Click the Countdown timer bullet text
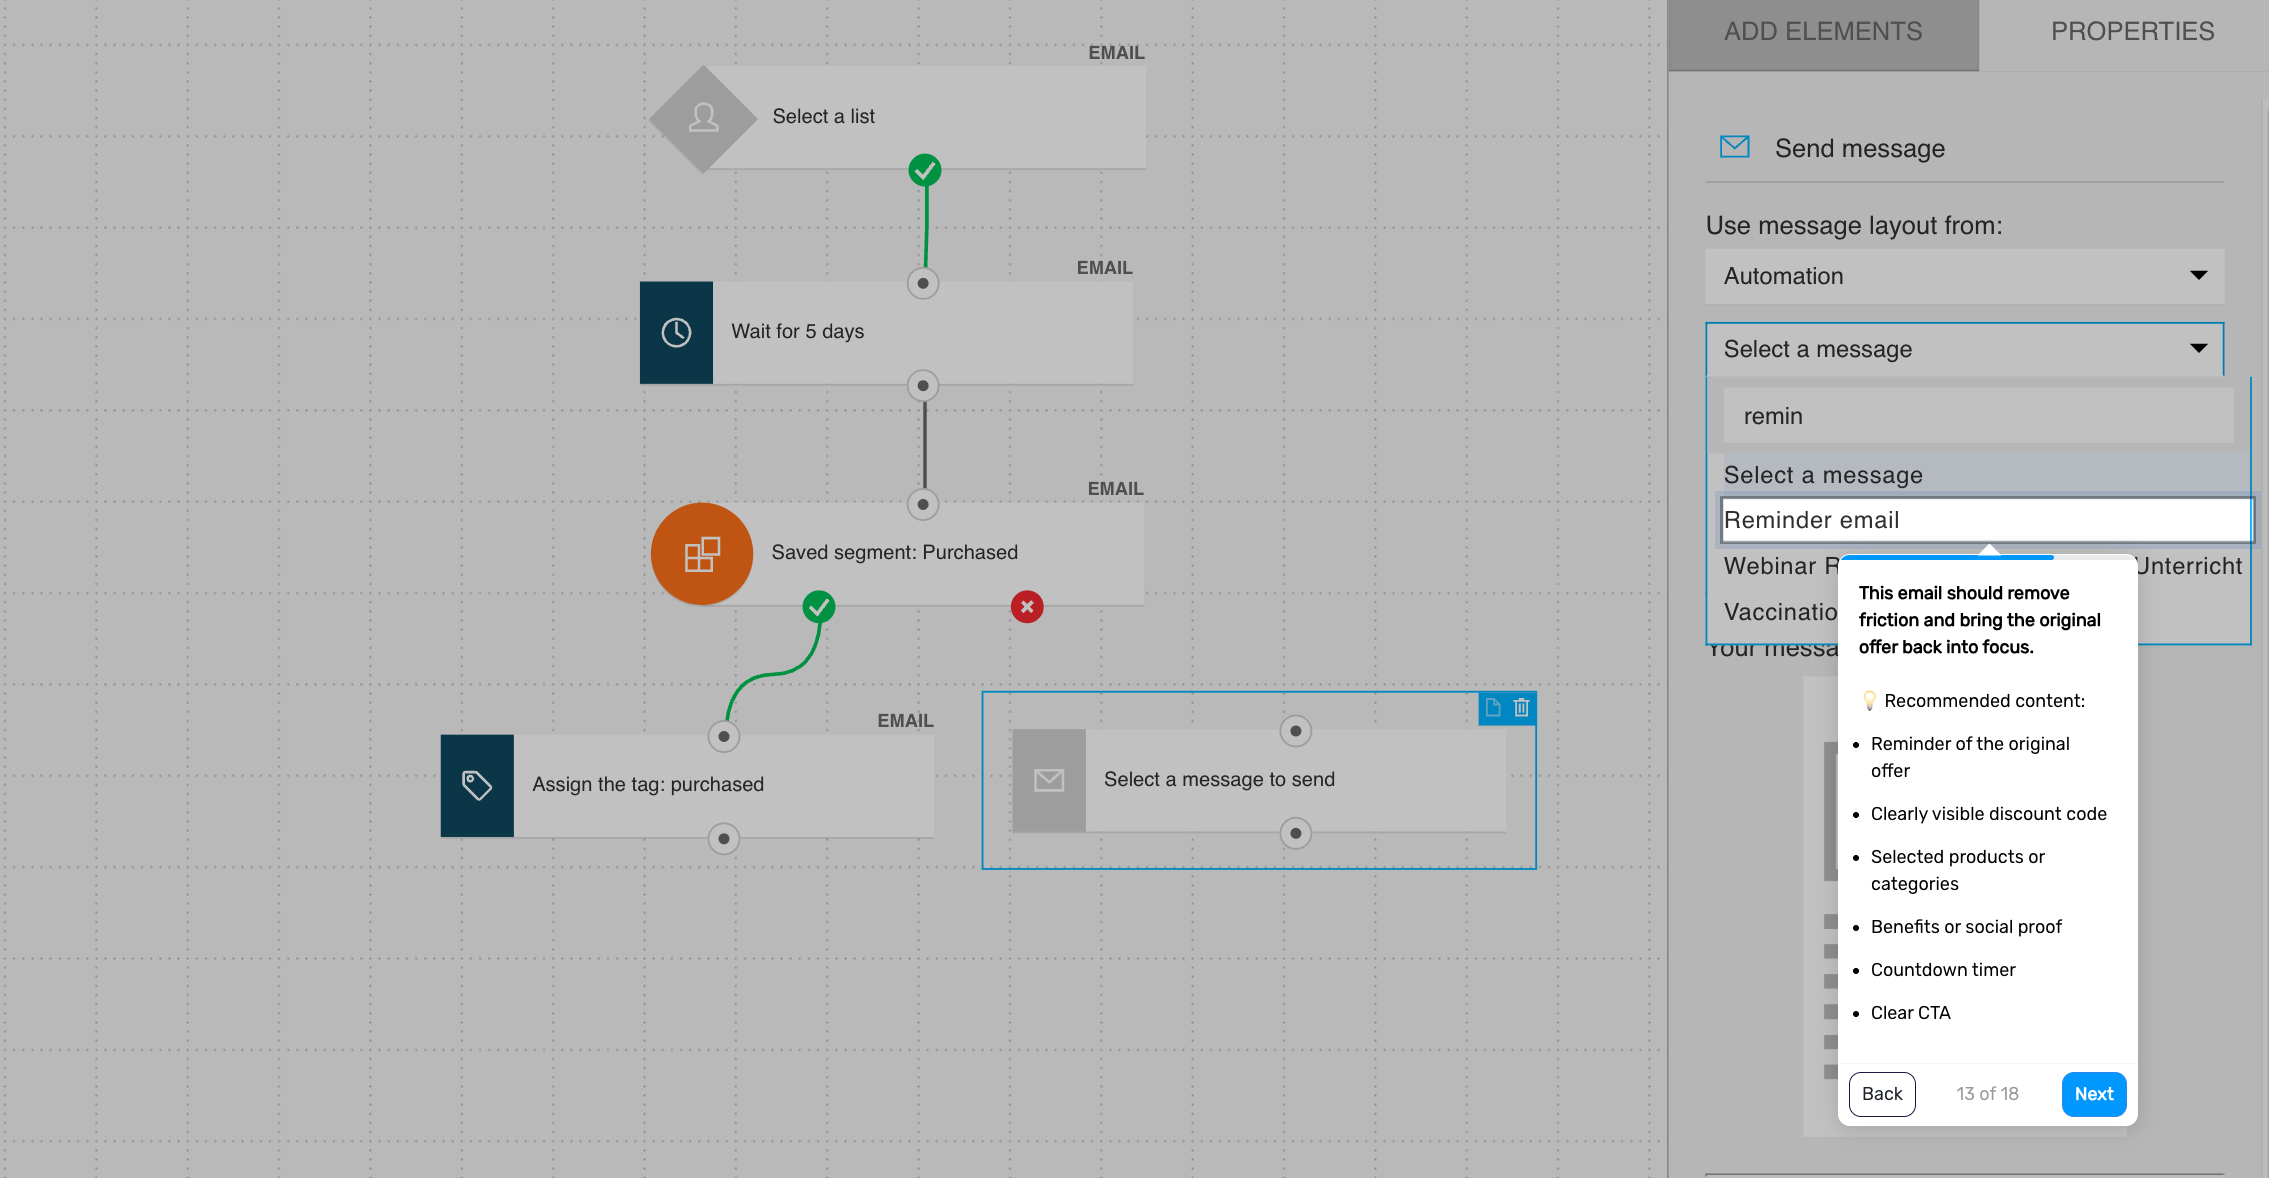This screenshot has width=2269, height=1178. (1943, 970)
